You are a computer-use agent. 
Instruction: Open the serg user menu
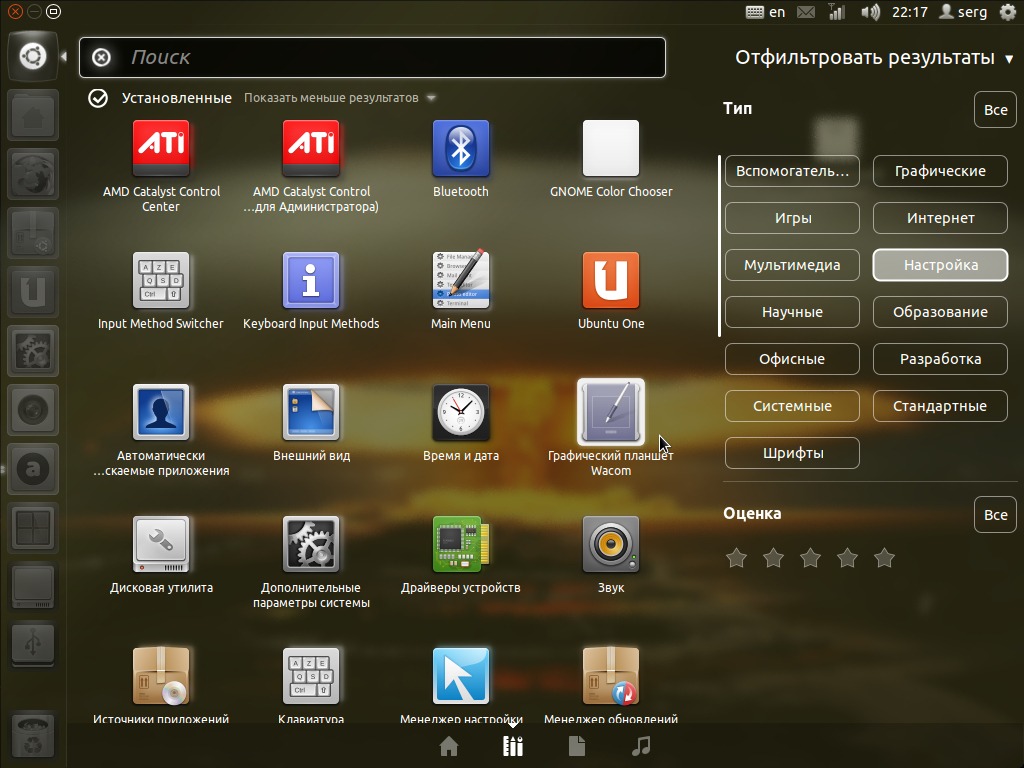click(963, 12)
